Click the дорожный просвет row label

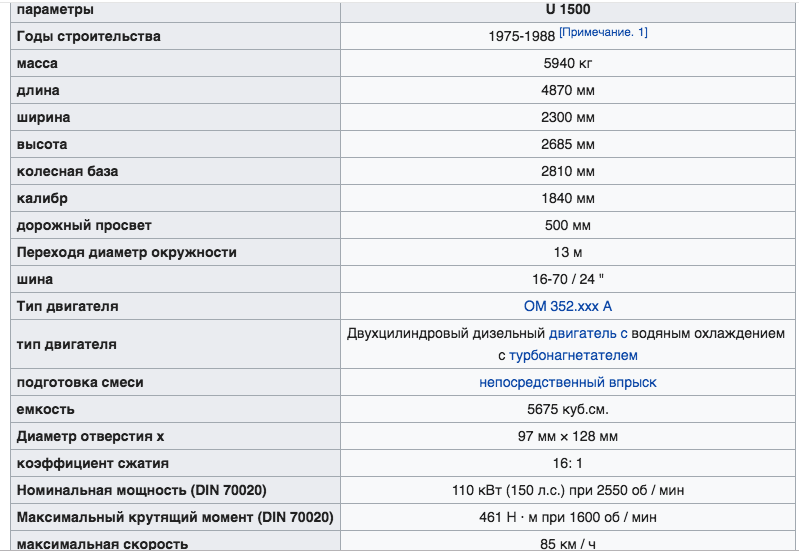pyautogui.click(x=84, y=225)
